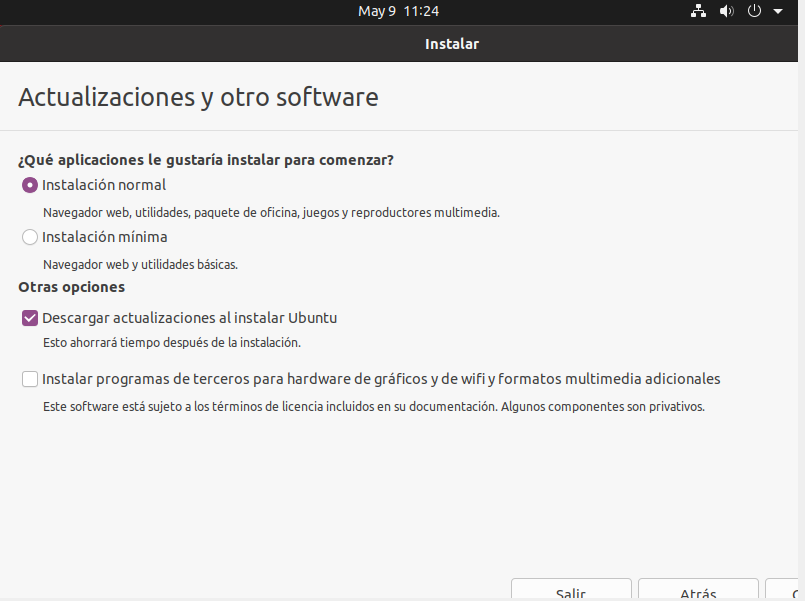Select the Instalación normal radio button
Viewport: 805px width, 601px height.
[x=30, y=185]
